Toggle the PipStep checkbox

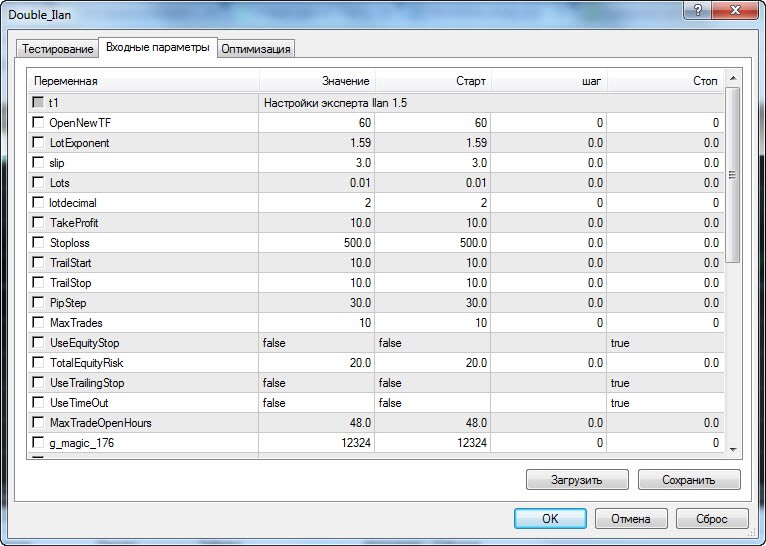click(38, 303)
